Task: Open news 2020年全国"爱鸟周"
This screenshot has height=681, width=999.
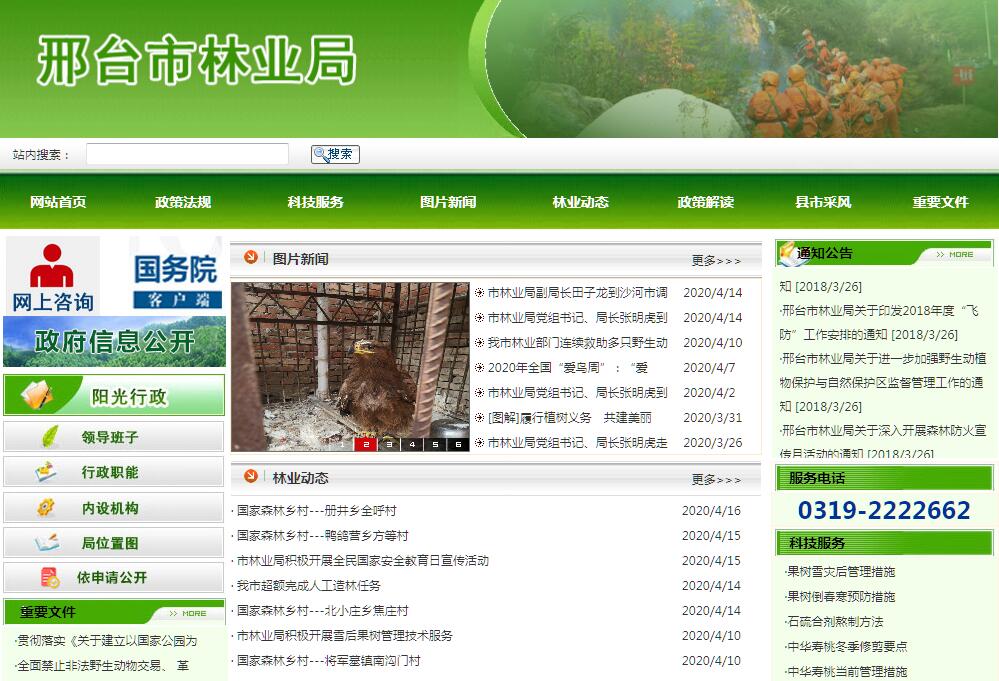Action: tap(568, 368)
